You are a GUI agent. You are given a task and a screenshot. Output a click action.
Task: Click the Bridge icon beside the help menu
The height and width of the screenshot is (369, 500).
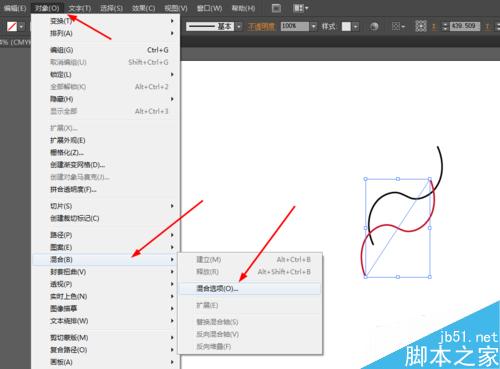coord(276,8)
